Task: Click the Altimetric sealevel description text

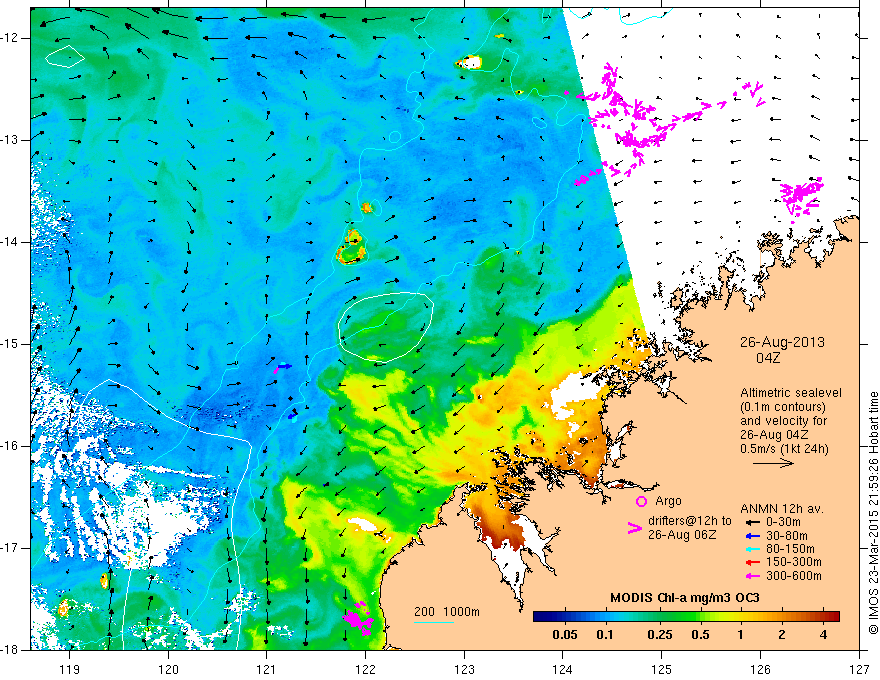Action: [x=791, y=421]
